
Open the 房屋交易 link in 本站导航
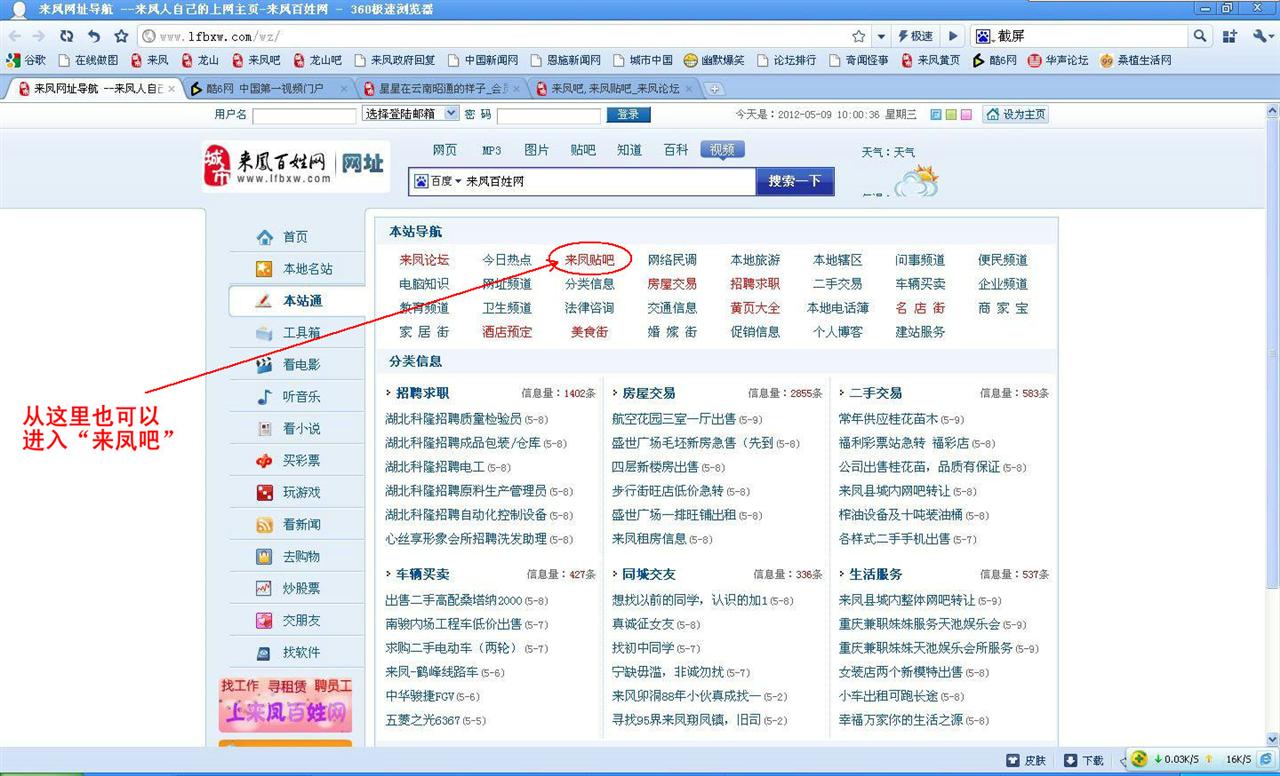pos(672,284)
